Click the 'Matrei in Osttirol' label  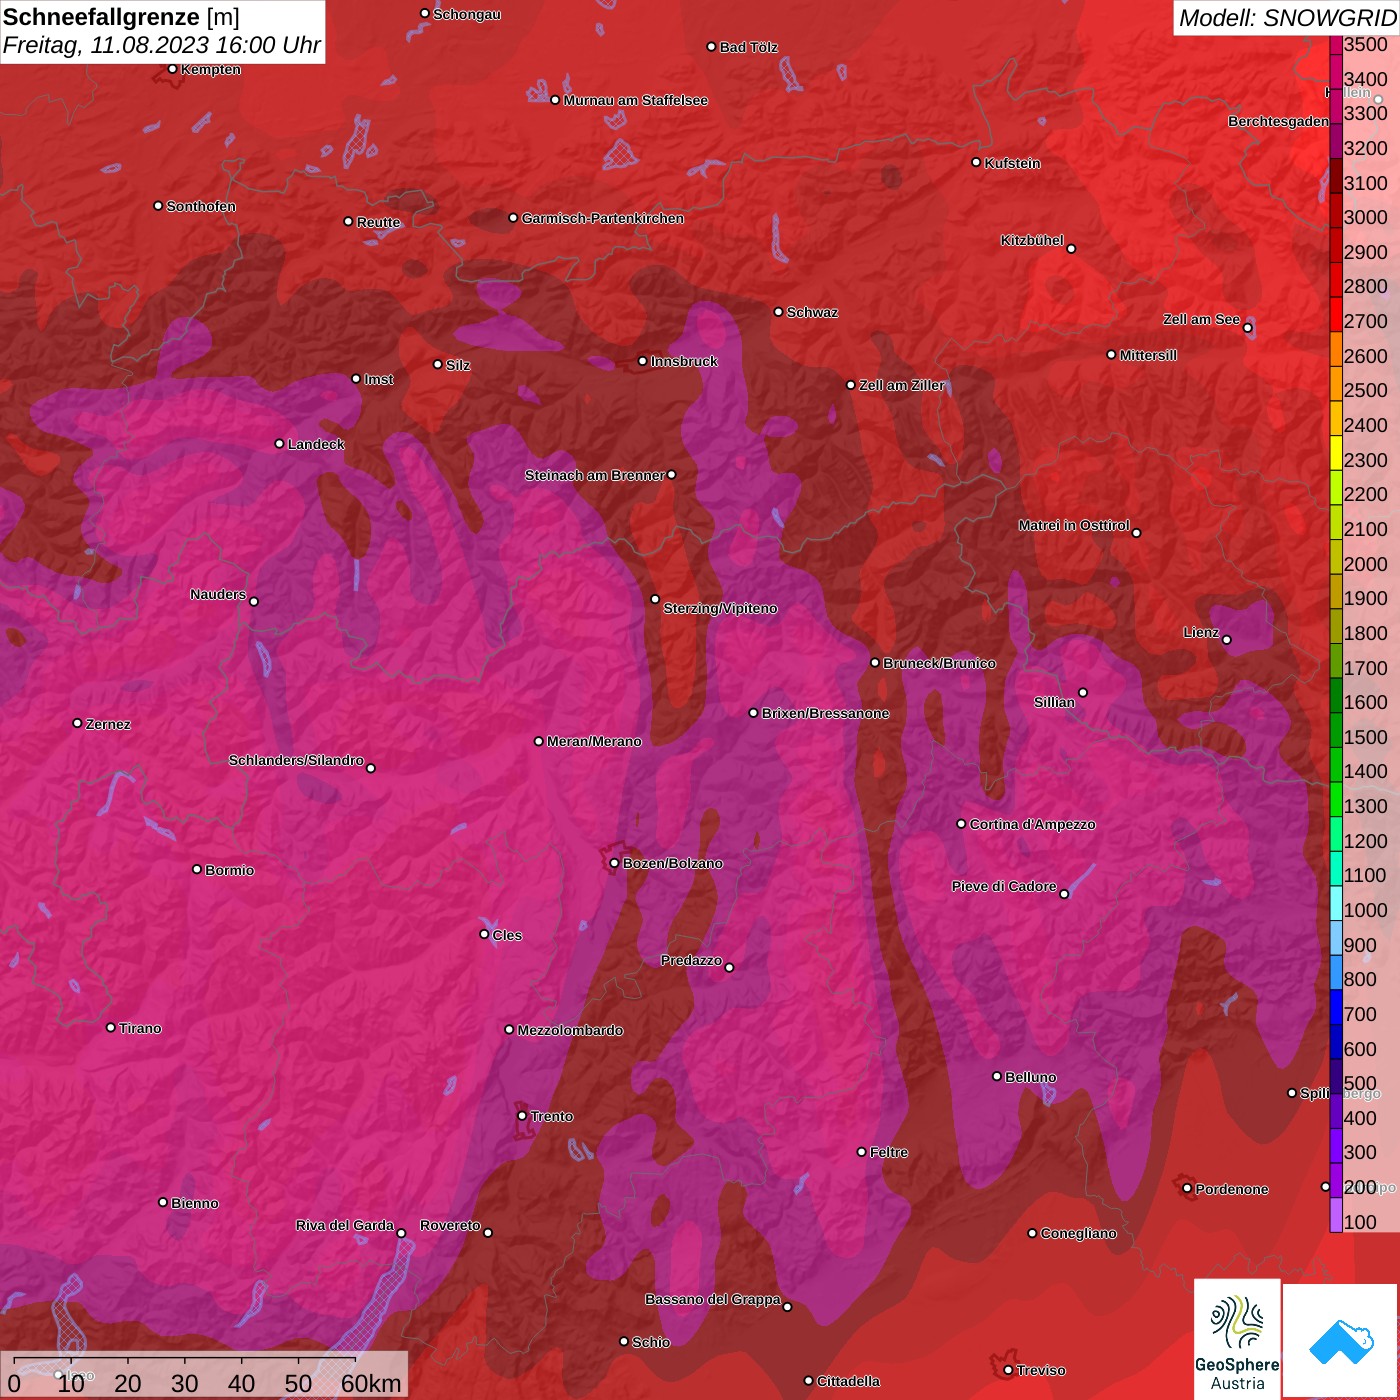1074,525
